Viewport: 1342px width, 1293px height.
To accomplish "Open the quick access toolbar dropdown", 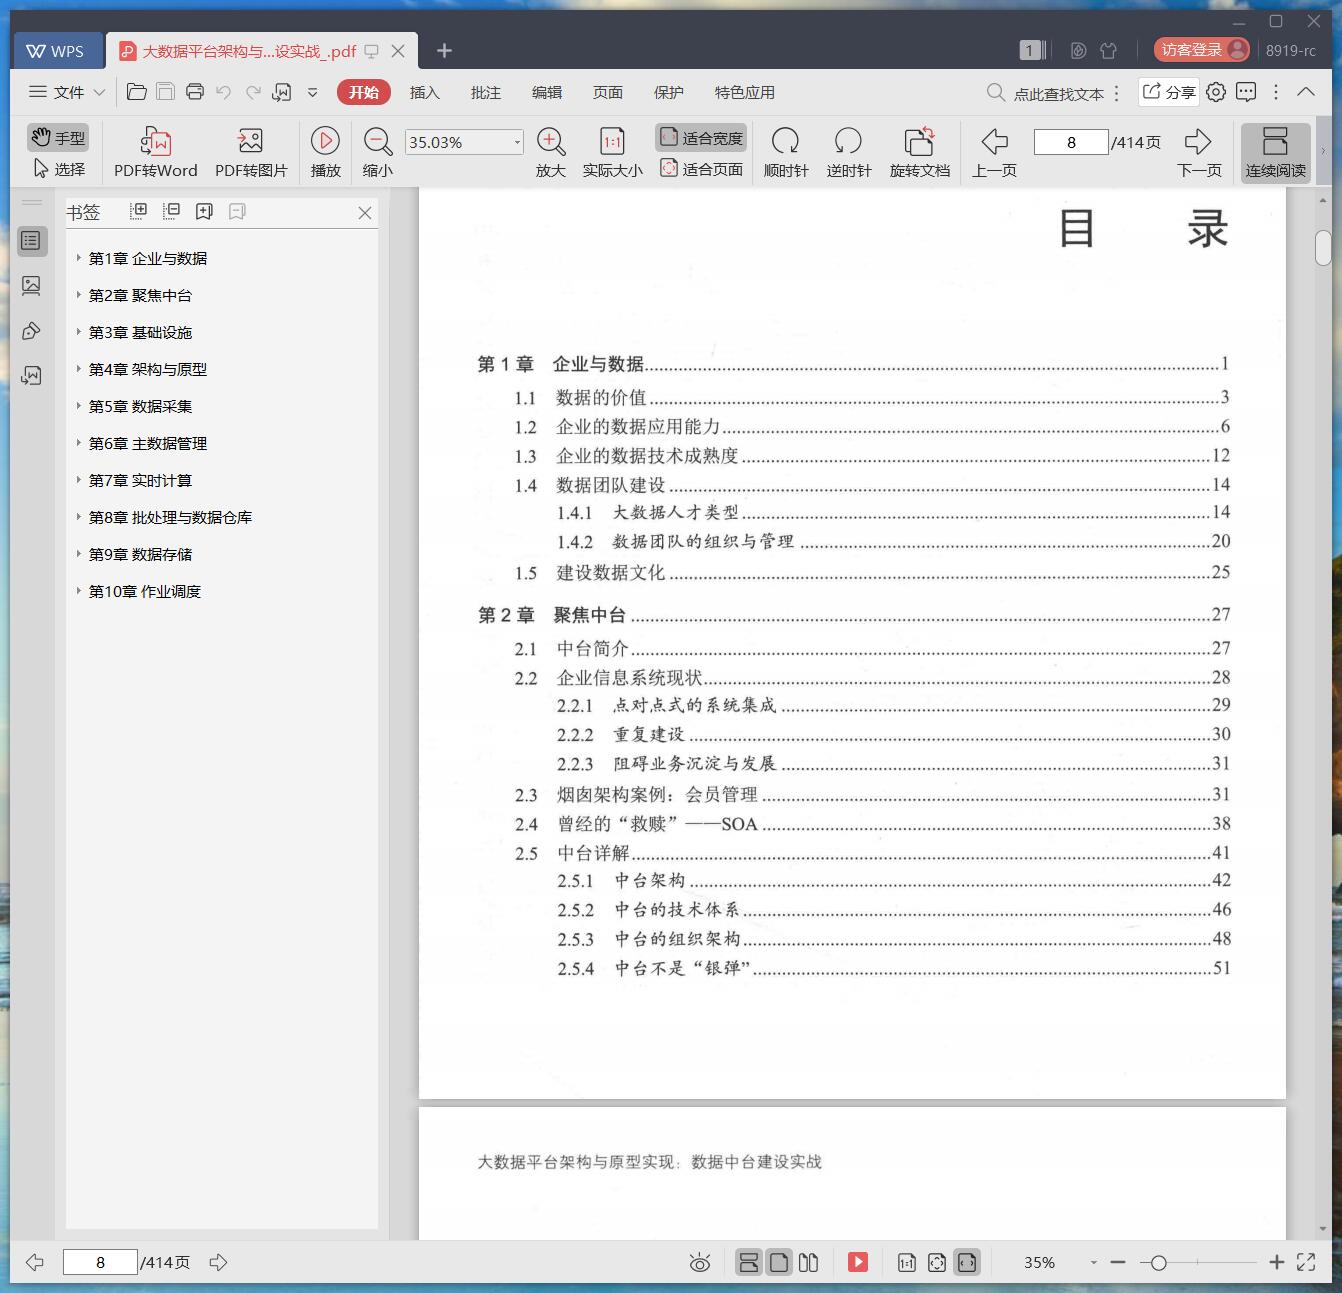I will [x=312, y=92].
